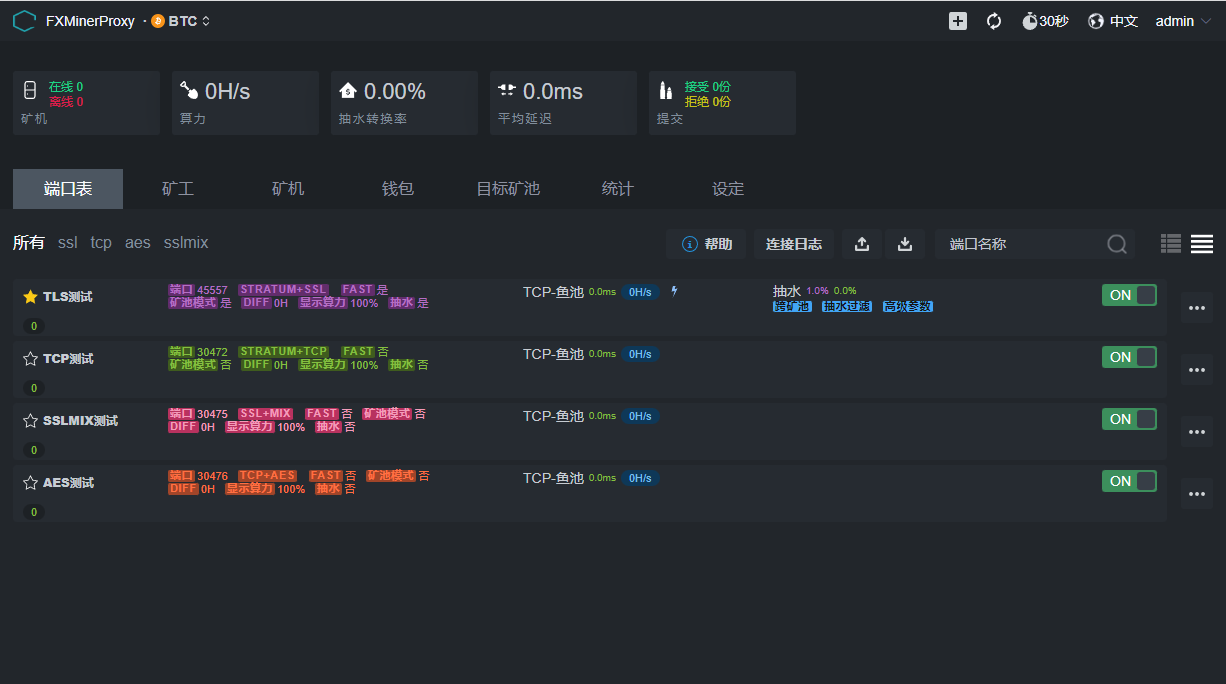The height and width of the screenshot is (684, 1226).
Task: Switch to plain rows list view
Action: pos(1202,243)
